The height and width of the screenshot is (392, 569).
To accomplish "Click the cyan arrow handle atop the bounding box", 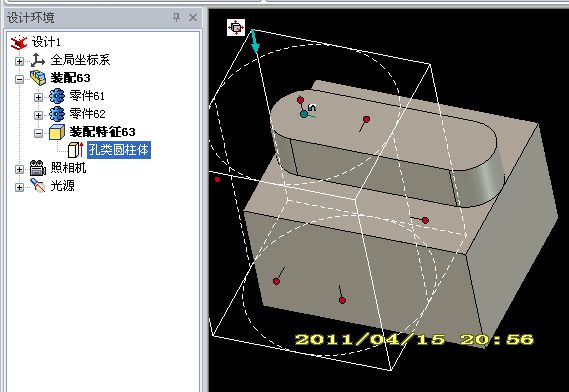I will click(255, 42).
